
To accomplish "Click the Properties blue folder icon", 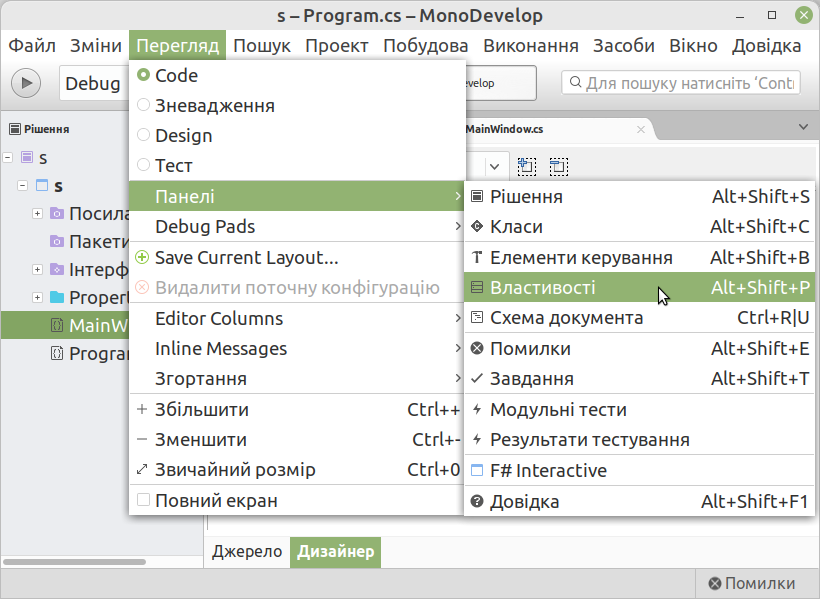I will (x=56, y=297).
